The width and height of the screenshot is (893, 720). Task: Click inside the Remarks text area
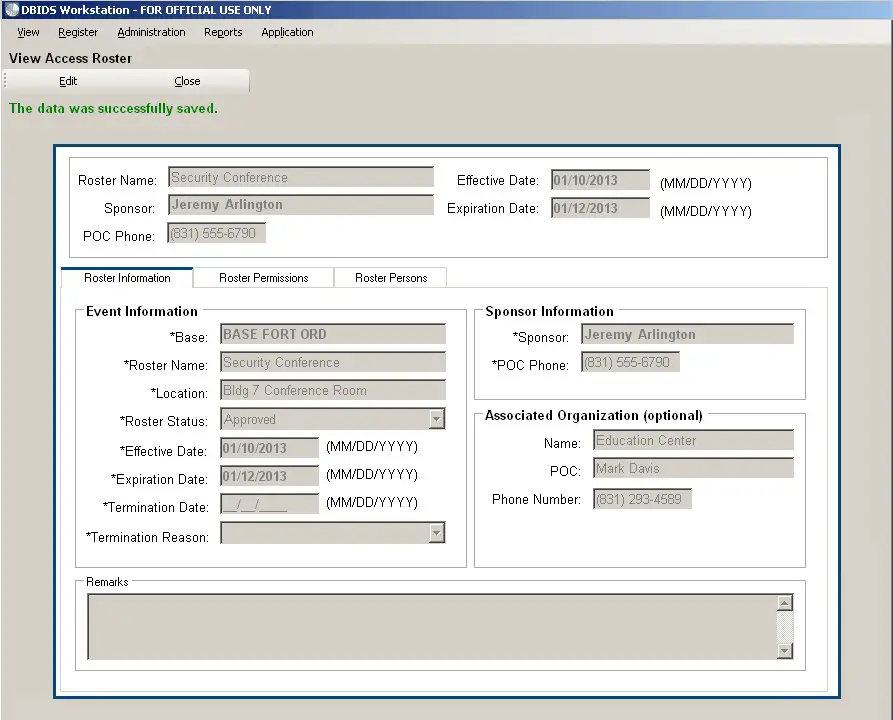tap(430, 625)
